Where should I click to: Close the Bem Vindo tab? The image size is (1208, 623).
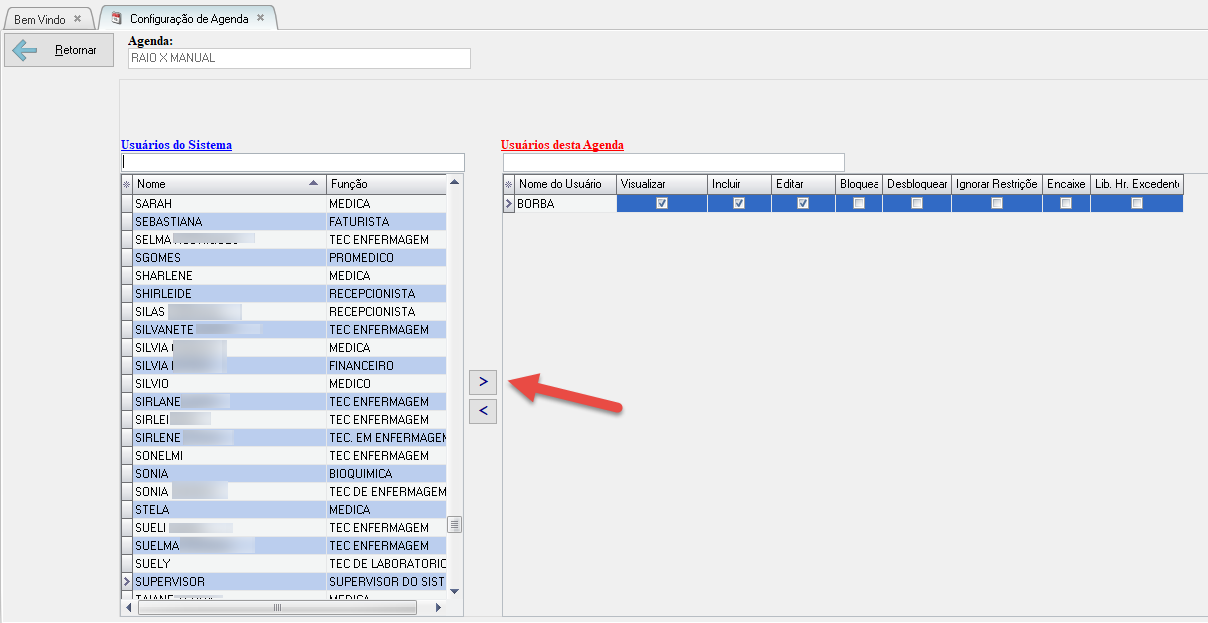[78, 19]
